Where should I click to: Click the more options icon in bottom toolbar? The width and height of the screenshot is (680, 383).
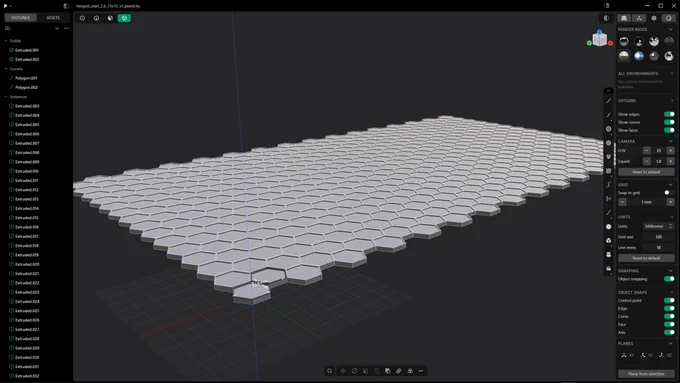(x=421, y=371)
